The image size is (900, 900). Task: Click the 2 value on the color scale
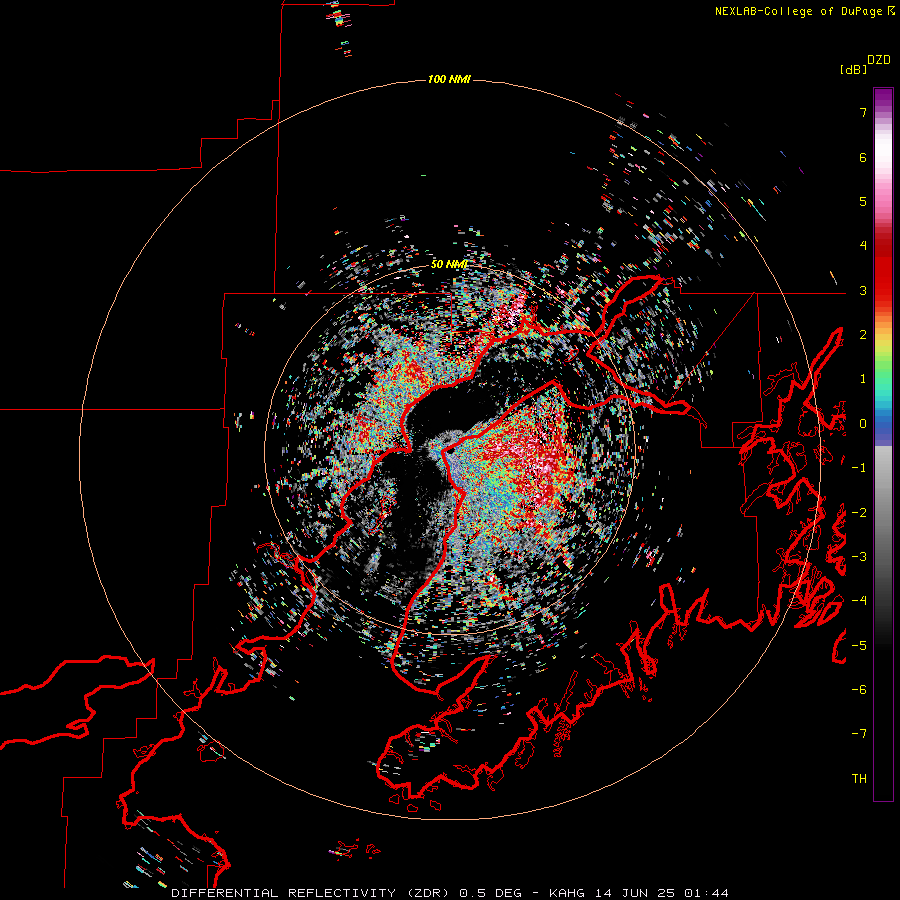pyautogui.click(x=863, y=335)
